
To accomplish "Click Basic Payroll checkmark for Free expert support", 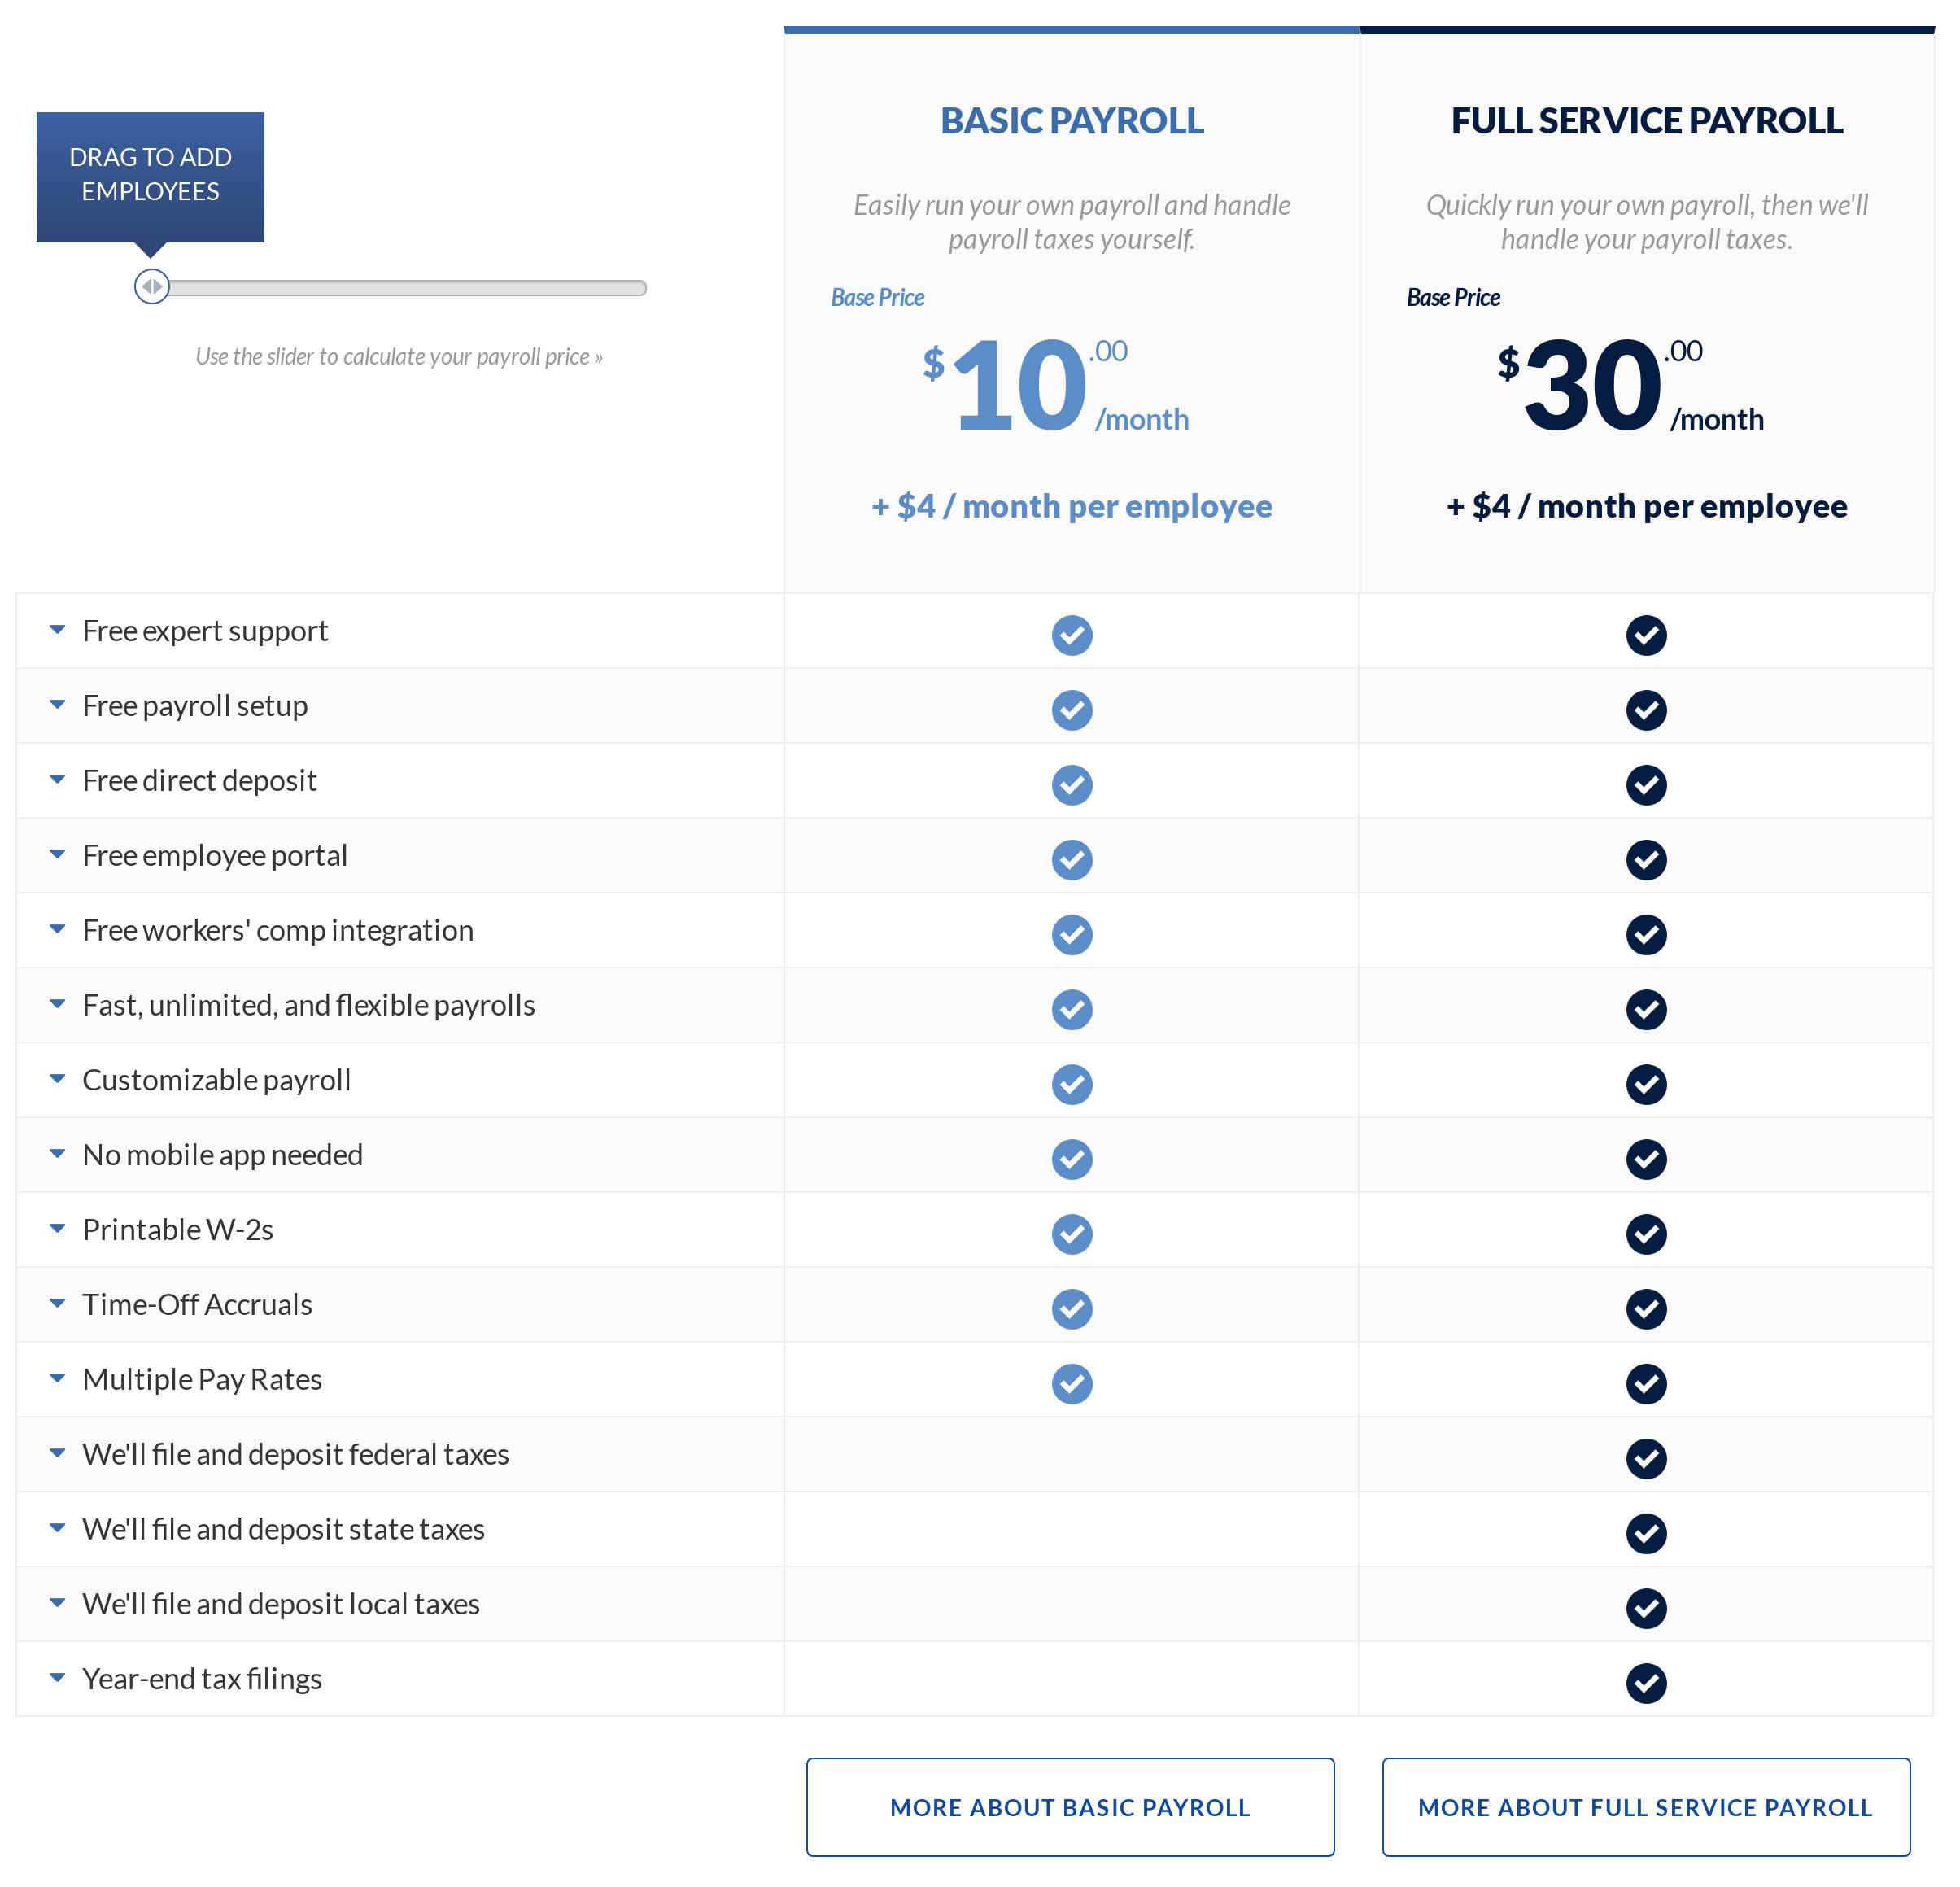I will pos(1071,635).
